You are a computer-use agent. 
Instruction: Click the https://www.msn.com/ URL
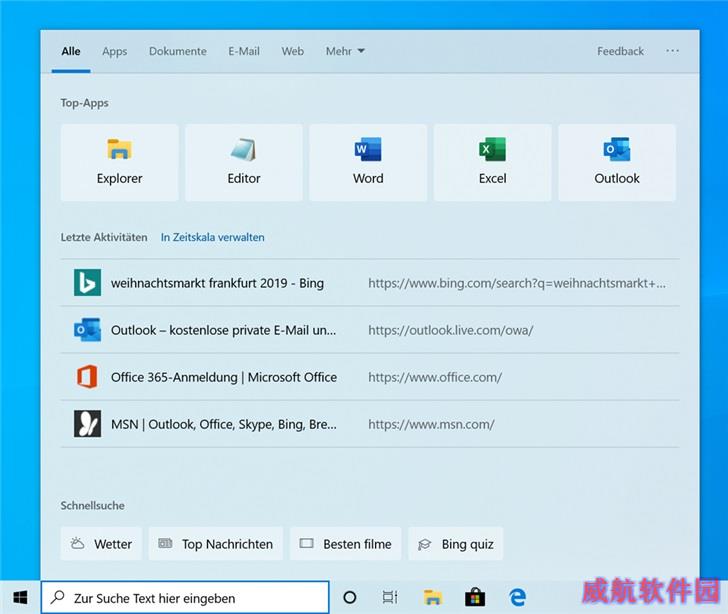click(431, 424)
